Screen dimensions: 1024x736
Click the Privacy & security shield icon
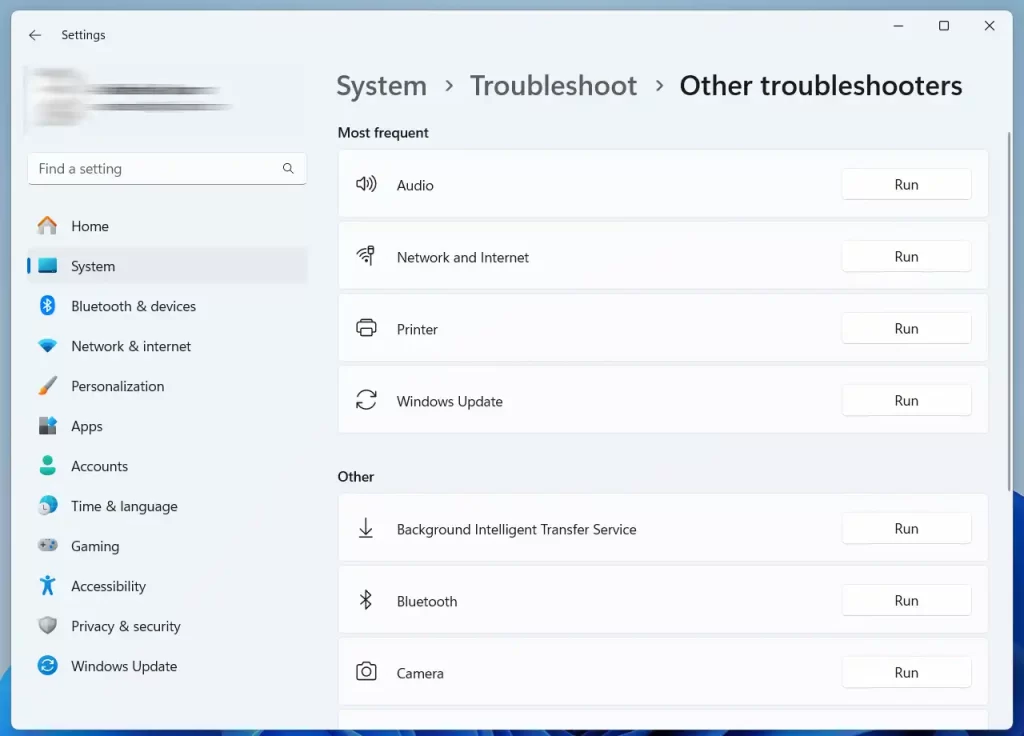point(47,626)
